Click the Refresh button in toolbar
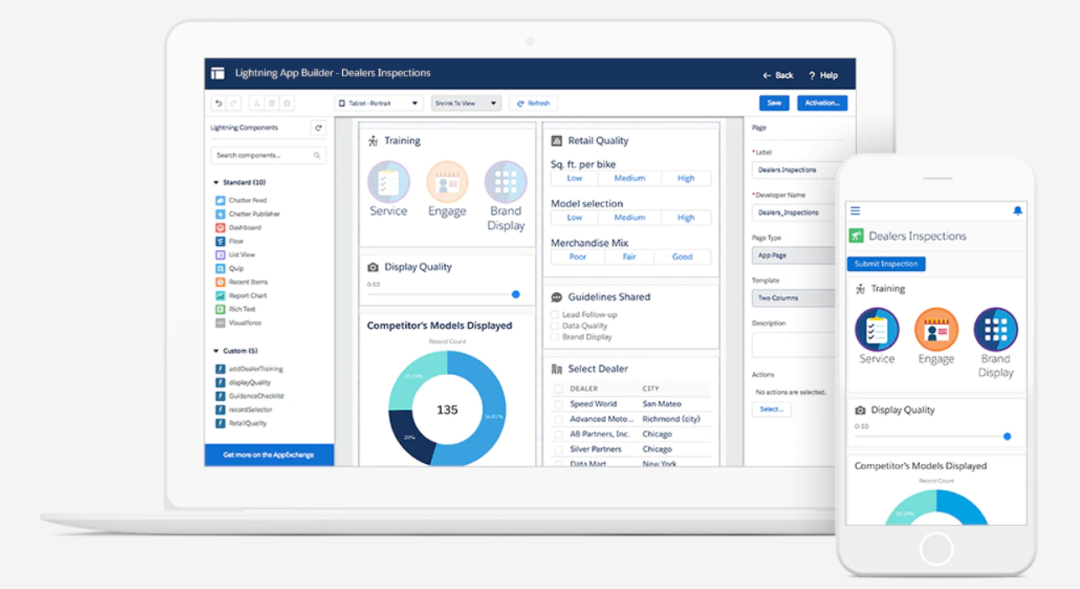This screenshot has width=1080, height=589. 534,103
